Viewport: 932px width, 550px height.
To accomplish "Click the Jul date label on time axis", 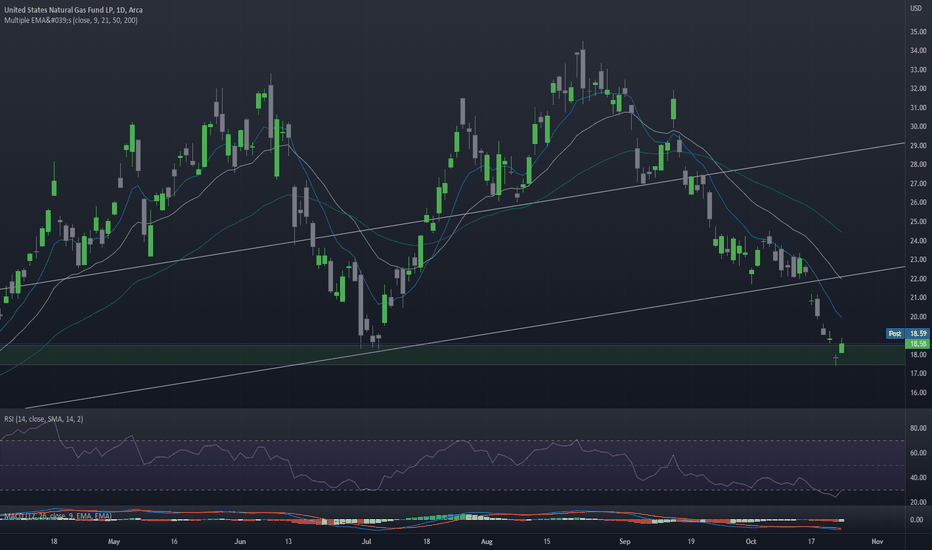I will (367, 542).
